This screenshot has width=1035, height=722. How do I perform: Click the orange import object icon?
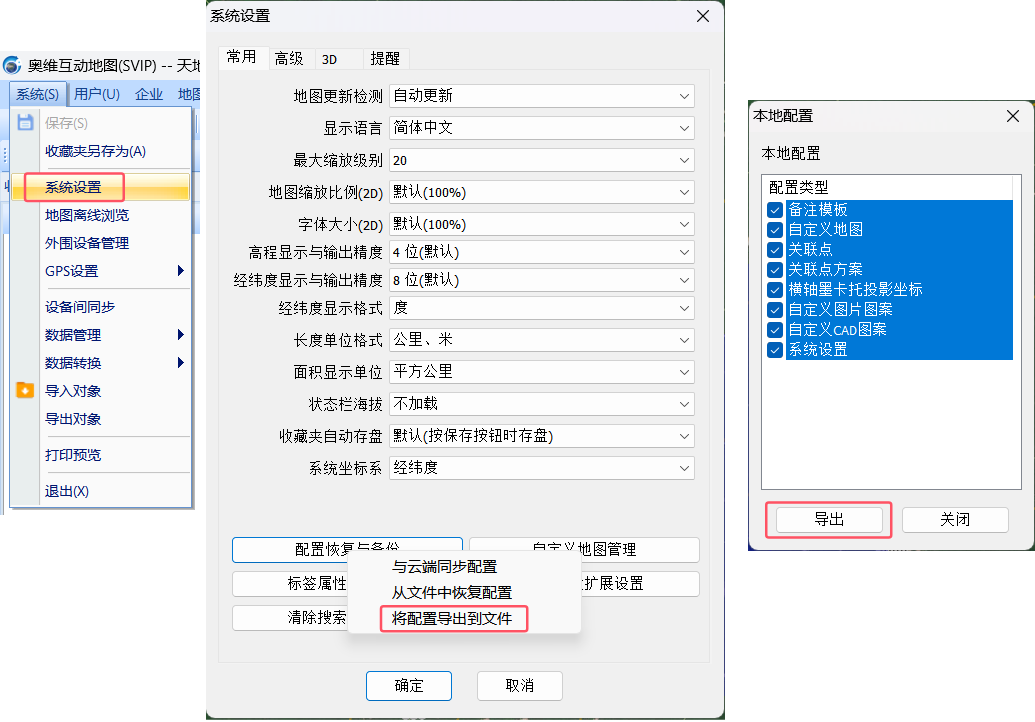pyautogui.click(x=25, y=390)
